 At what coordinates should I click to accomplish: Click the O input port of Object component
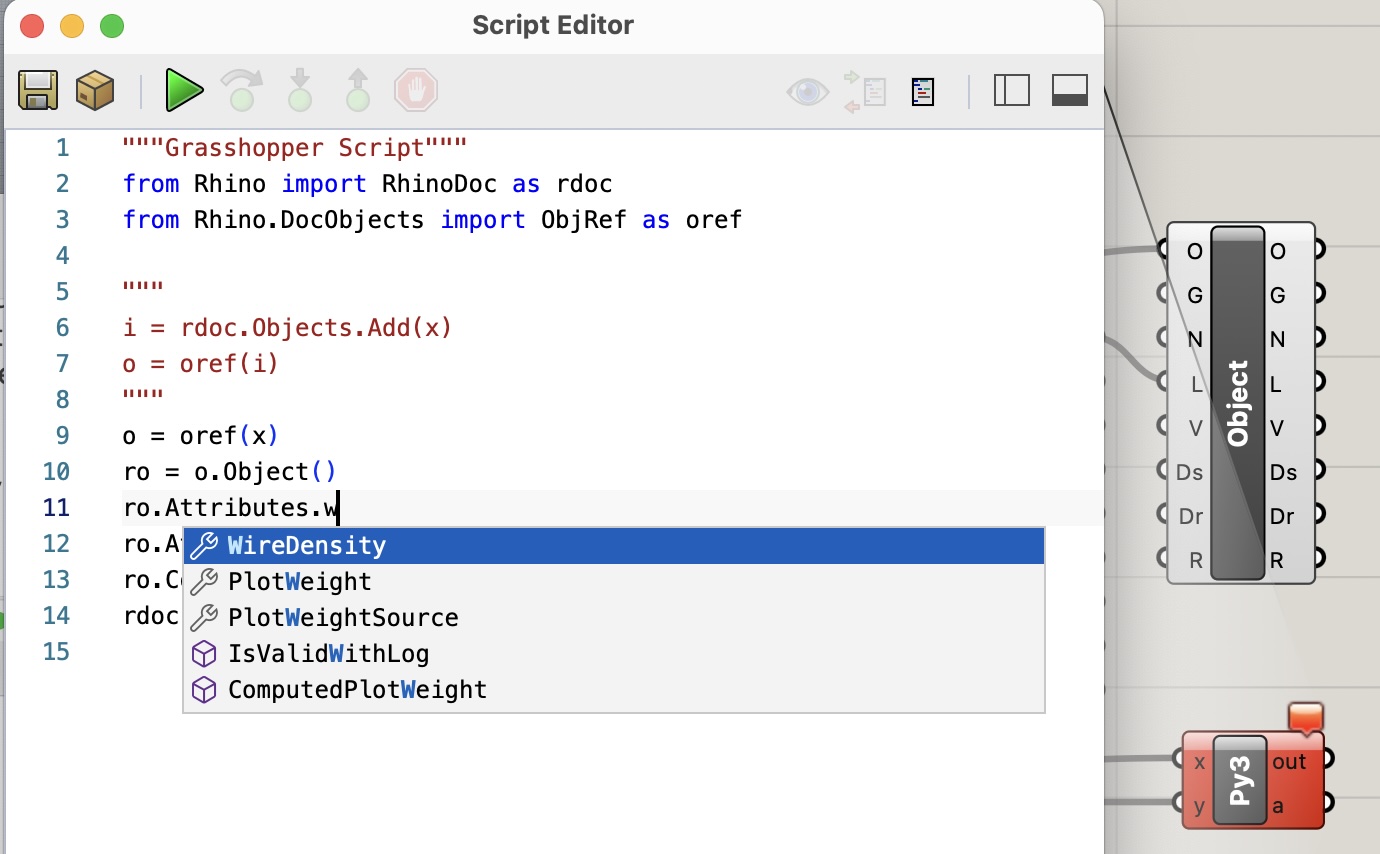1163,249
